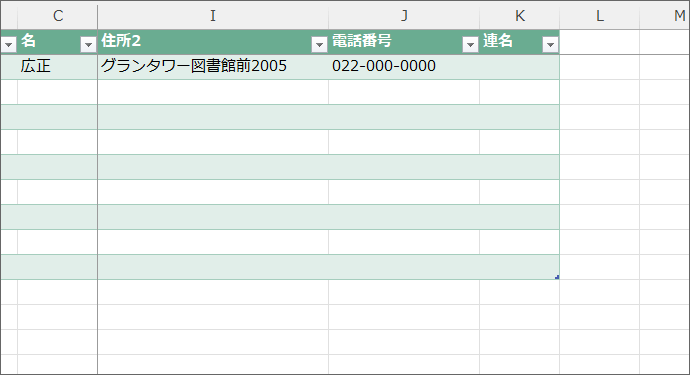Select column C header
This screenshot has height=375, width=690.
(x=58, y=16)
